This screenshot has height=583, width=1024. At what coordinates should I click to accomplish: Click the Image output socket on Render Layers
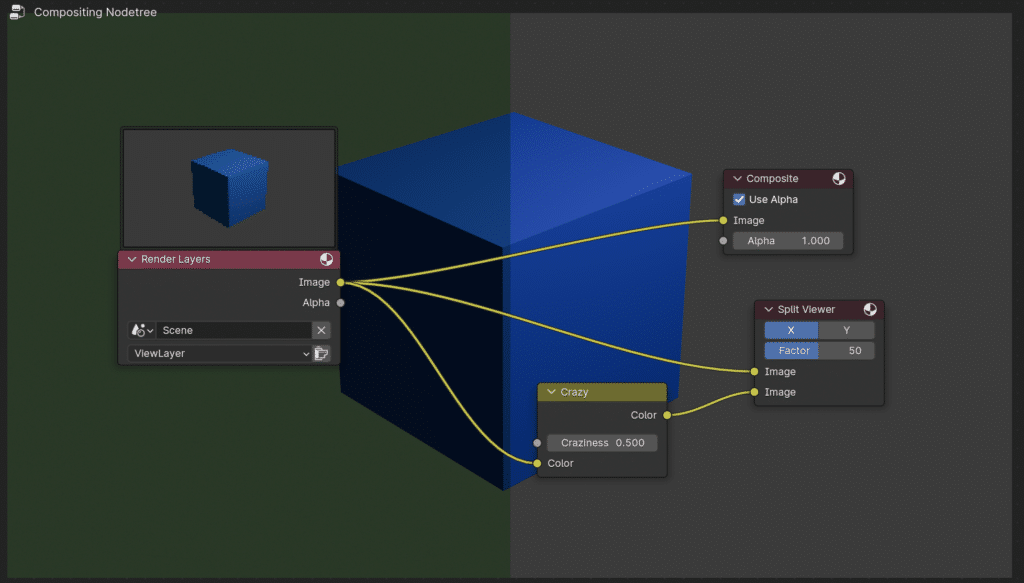coord(340,283)
